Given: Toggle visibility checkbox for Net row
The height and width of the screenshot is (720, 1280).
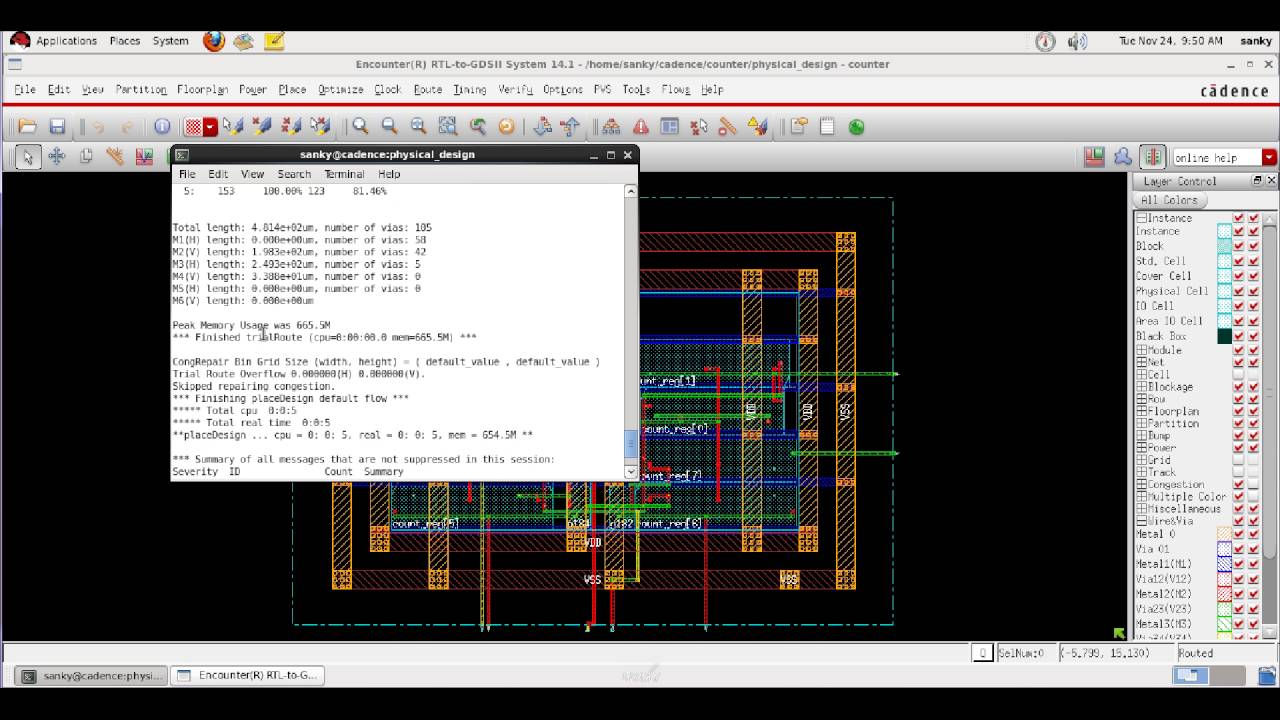Looking at the screenshot, I should [x=1239, y=362].
